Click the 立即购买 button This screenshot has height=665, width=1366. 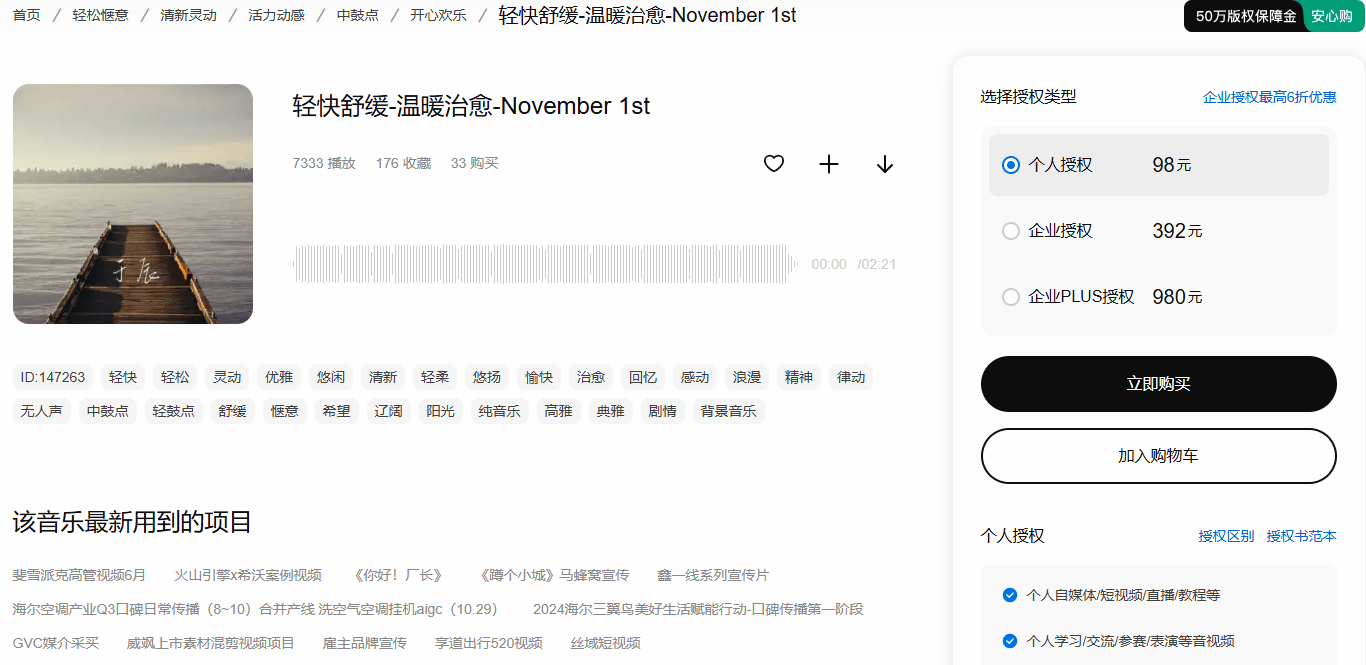tap(1158, 384)
